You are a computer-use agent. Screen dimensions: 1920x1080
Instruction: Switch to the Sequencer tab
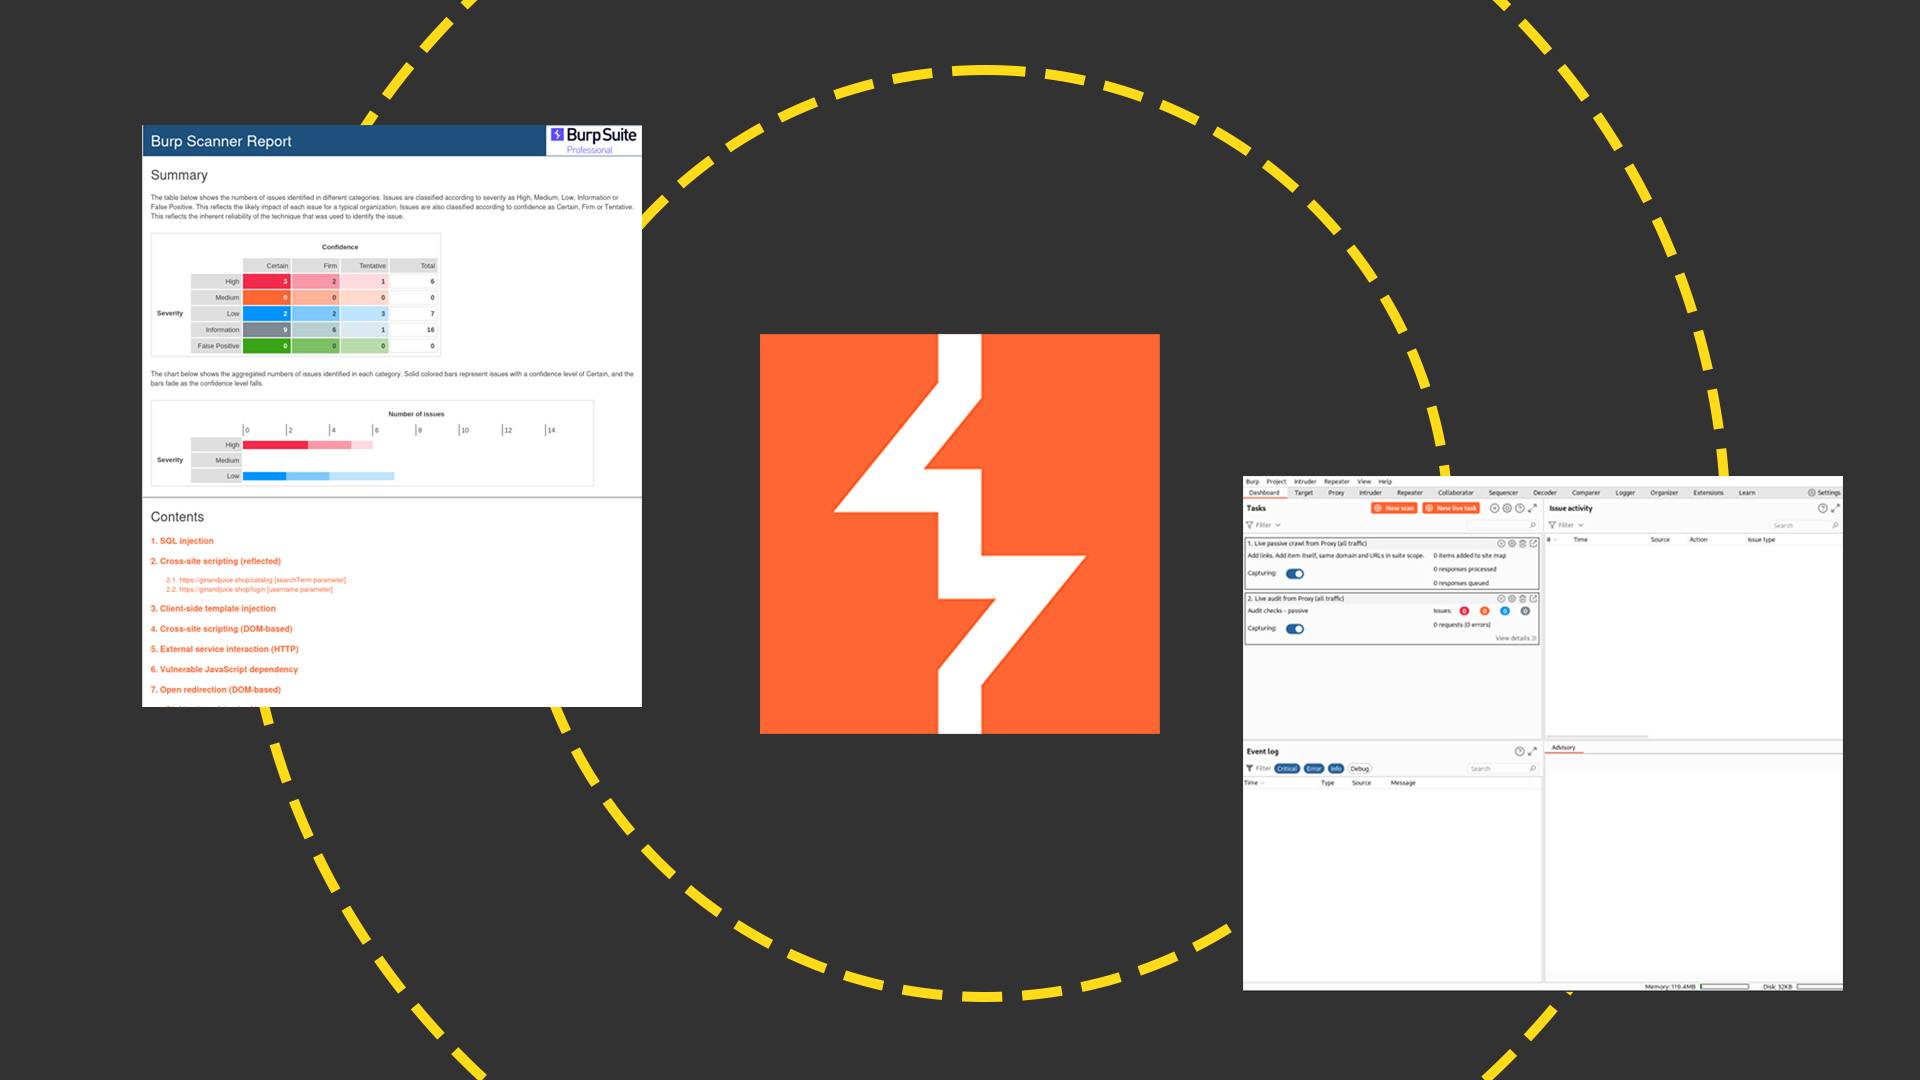point(1503,493)
